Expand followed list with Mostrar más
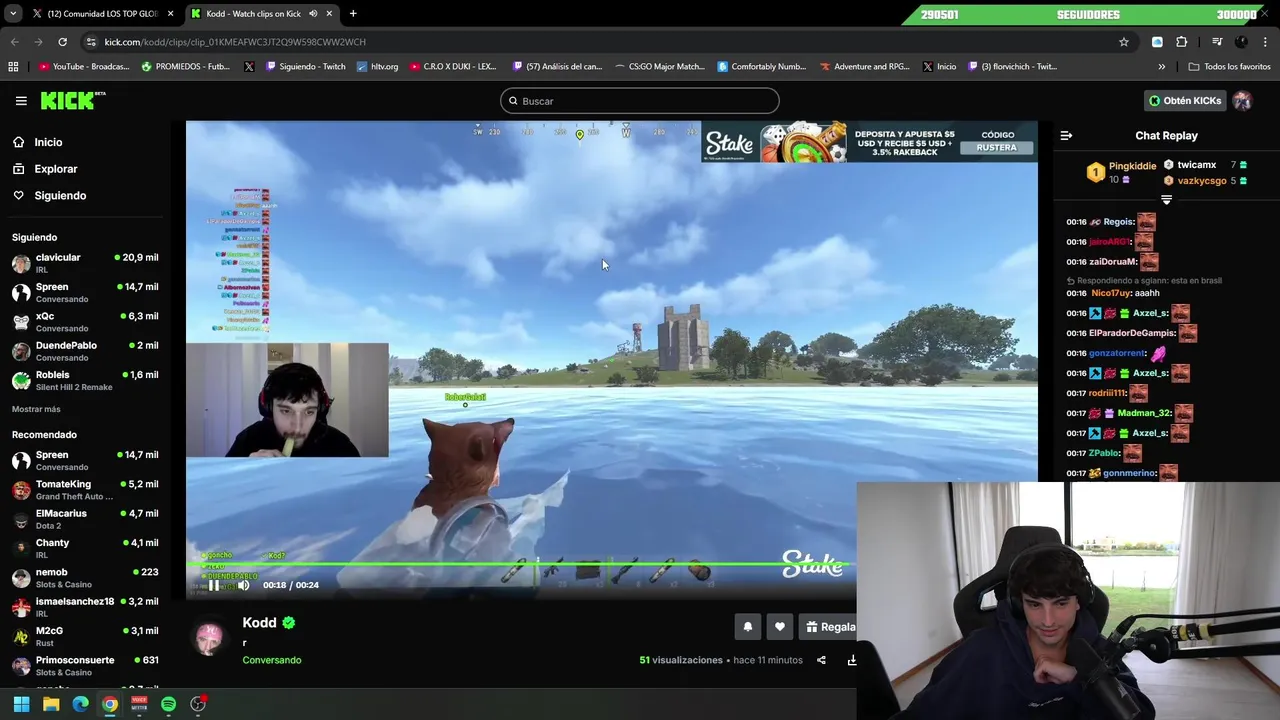 coord(36,409)
